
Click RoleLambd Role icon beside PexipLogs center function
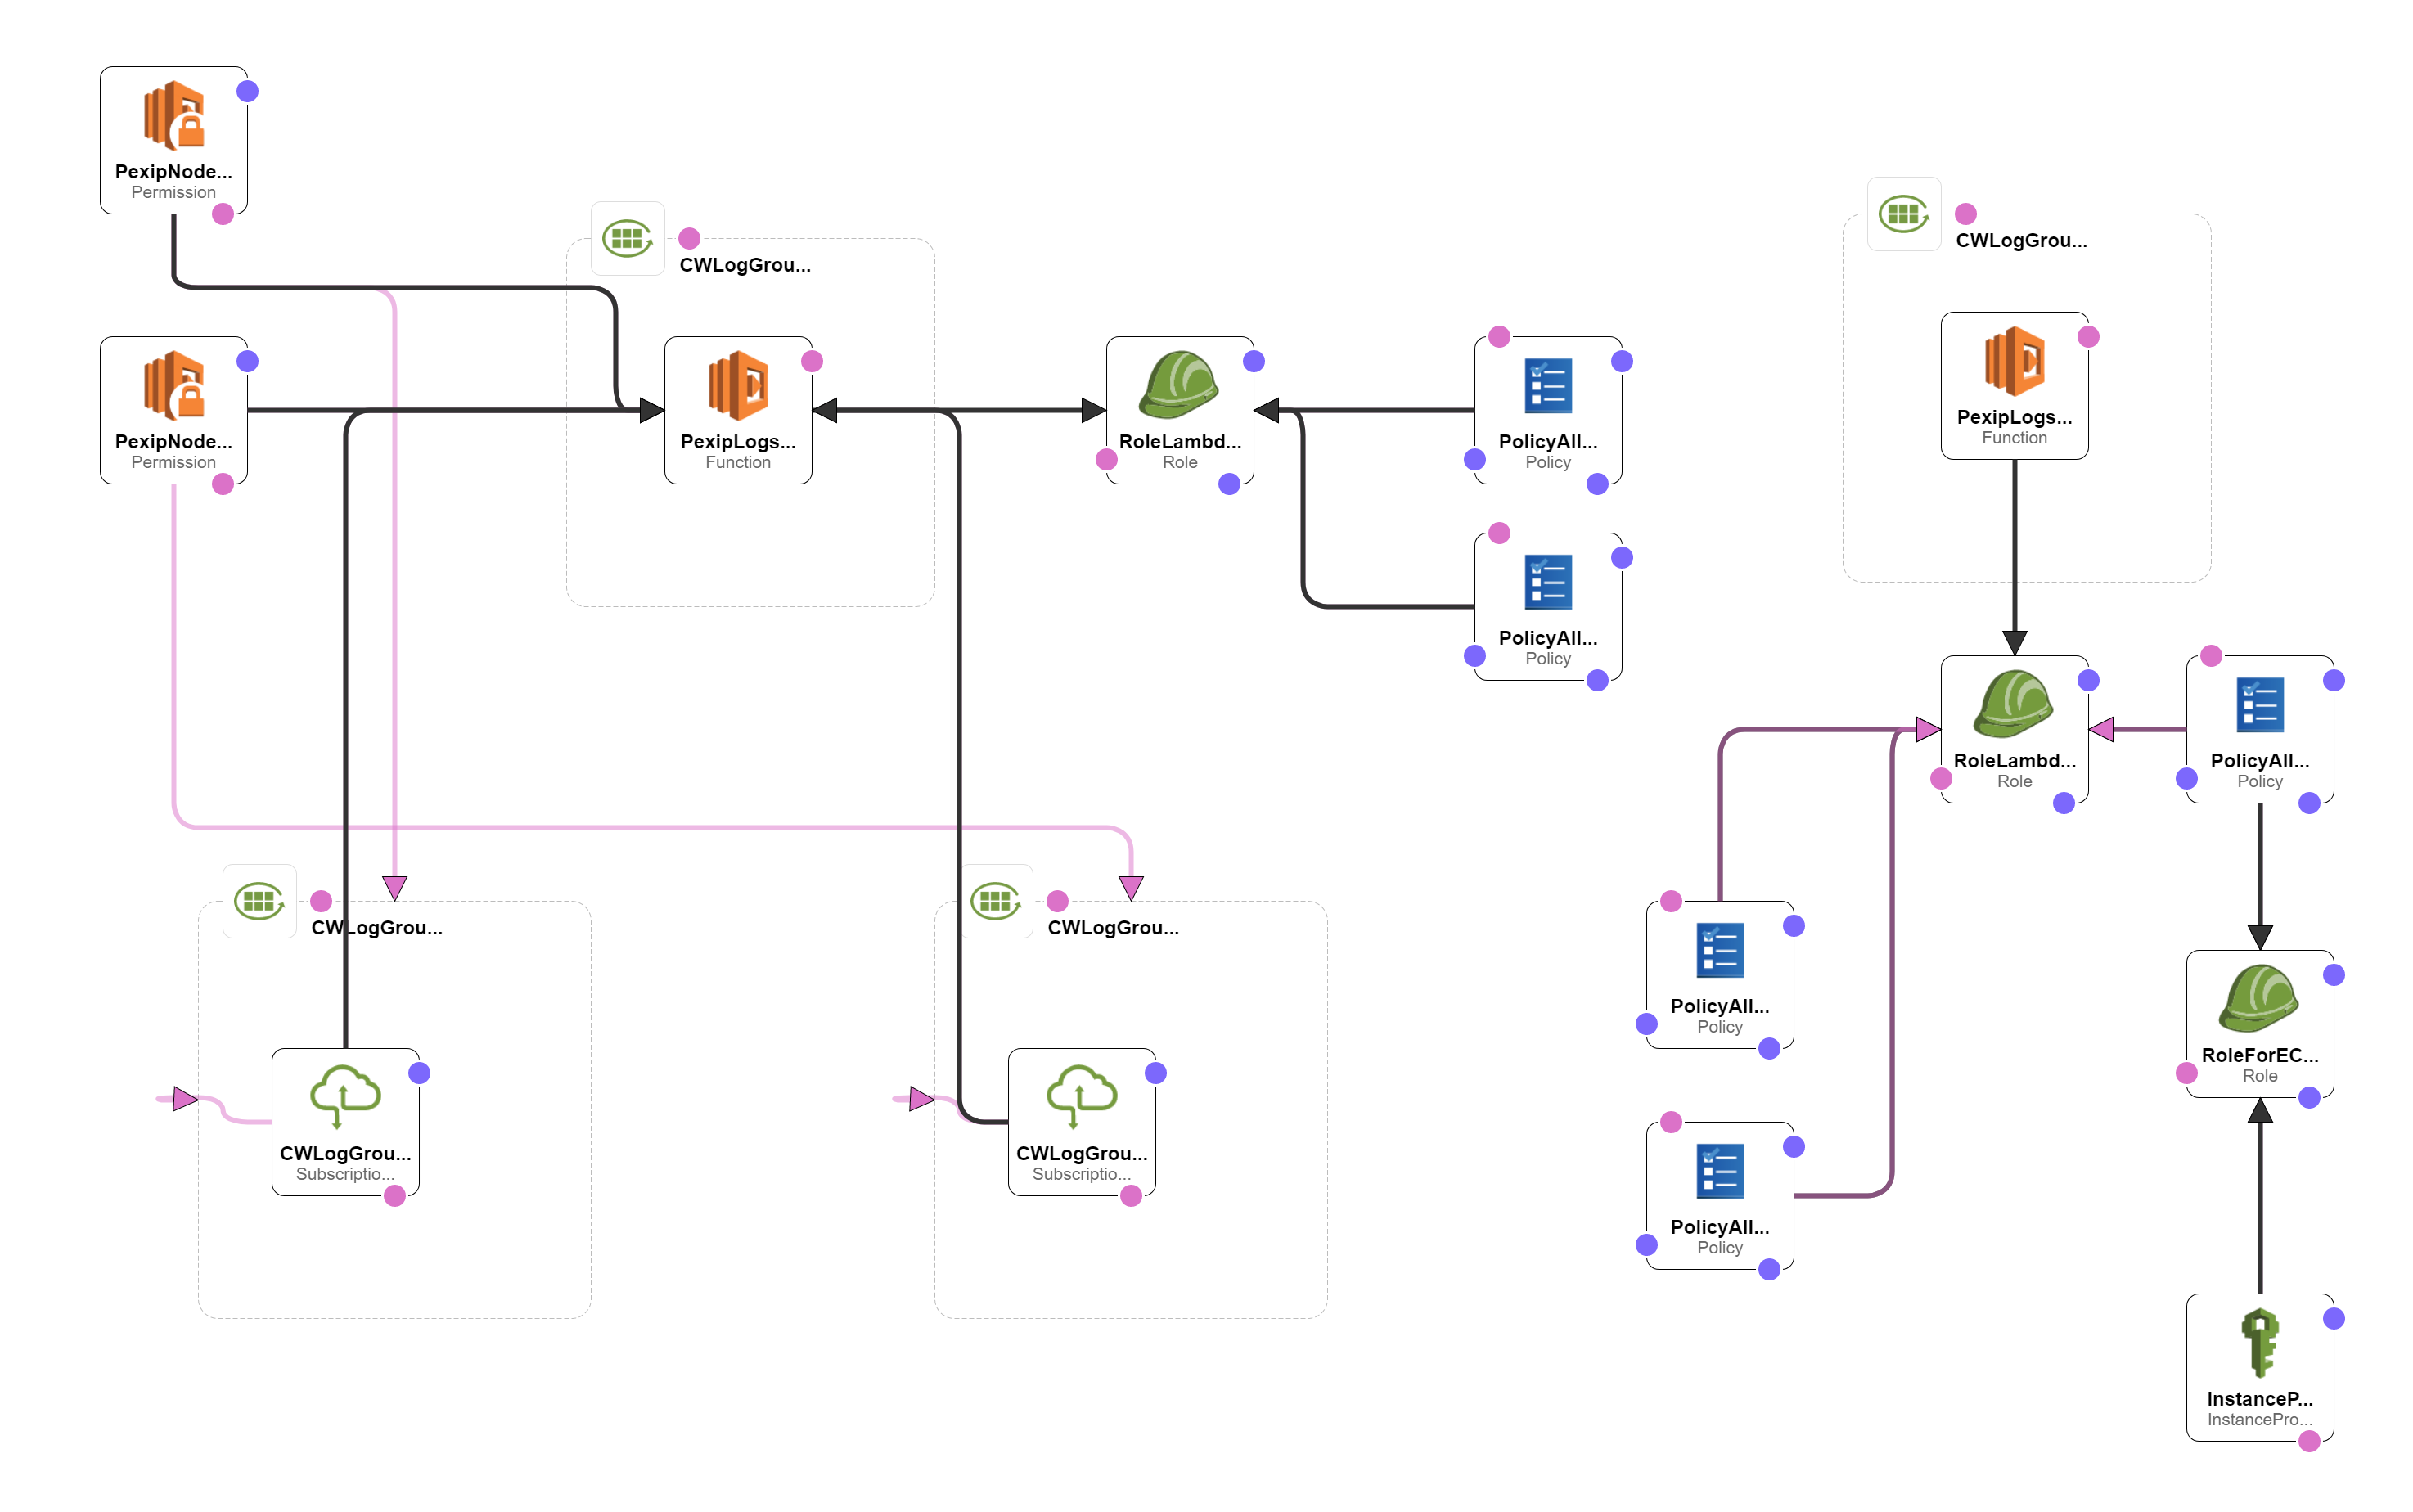click(1179, 385)
